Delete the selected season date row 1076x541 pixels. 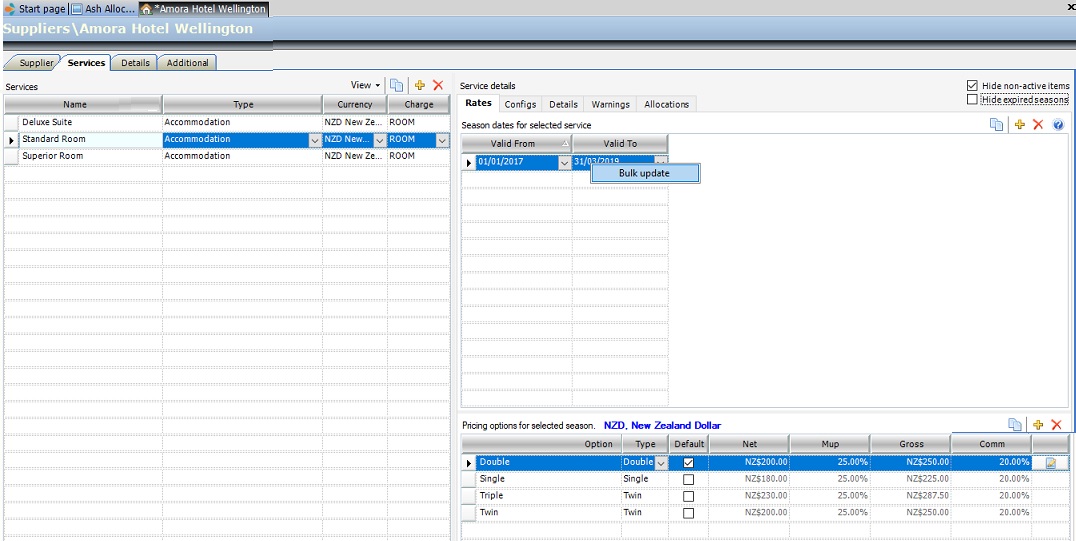1038,125
